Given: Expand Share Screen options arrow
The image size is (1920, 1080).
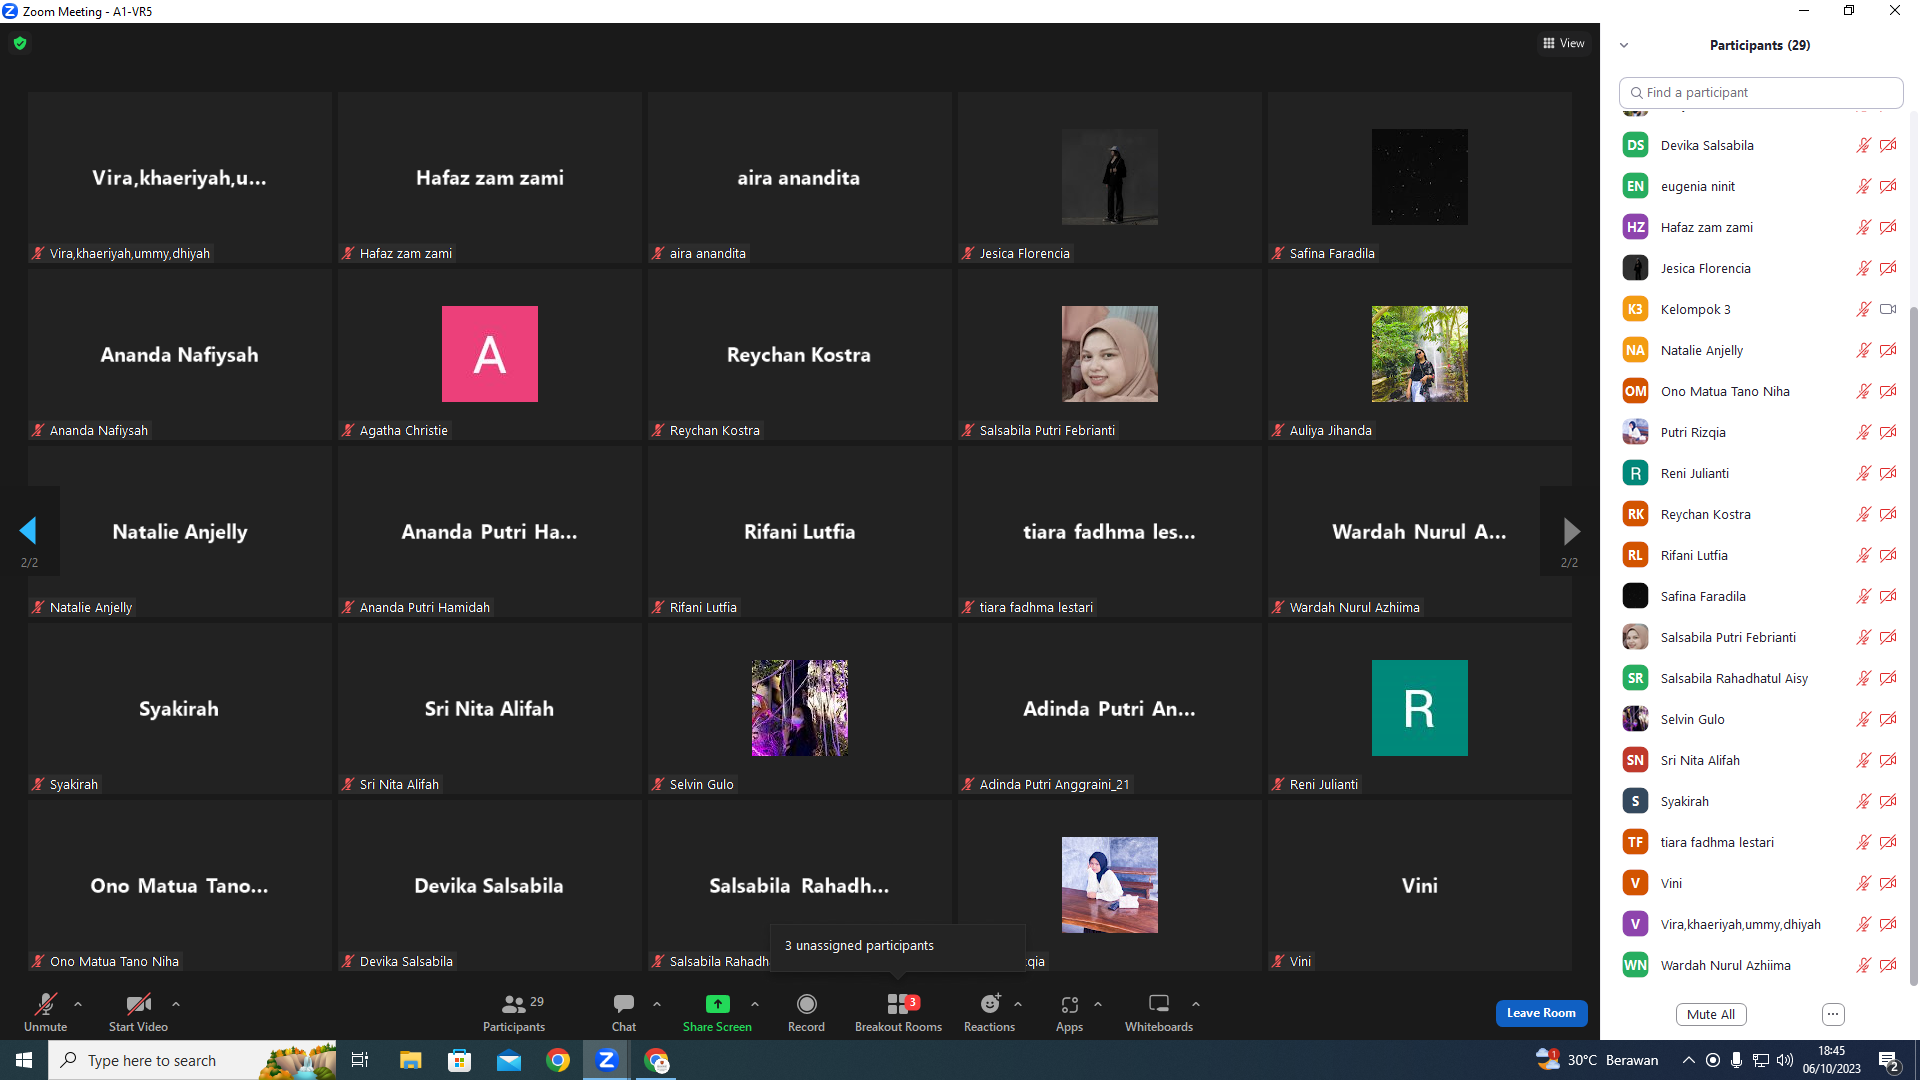Looking at the screenshot, I should click(x=755, y=1004).
